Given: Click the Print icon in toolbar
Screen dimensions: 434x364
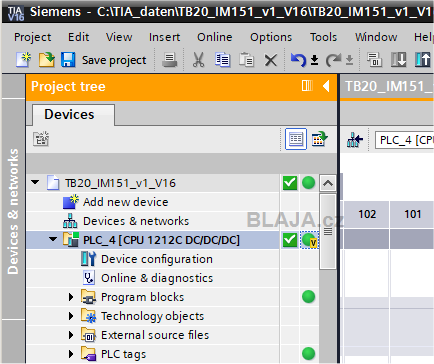Looking at the screenshot, I should pyautogui.click(x=169, y=60).
